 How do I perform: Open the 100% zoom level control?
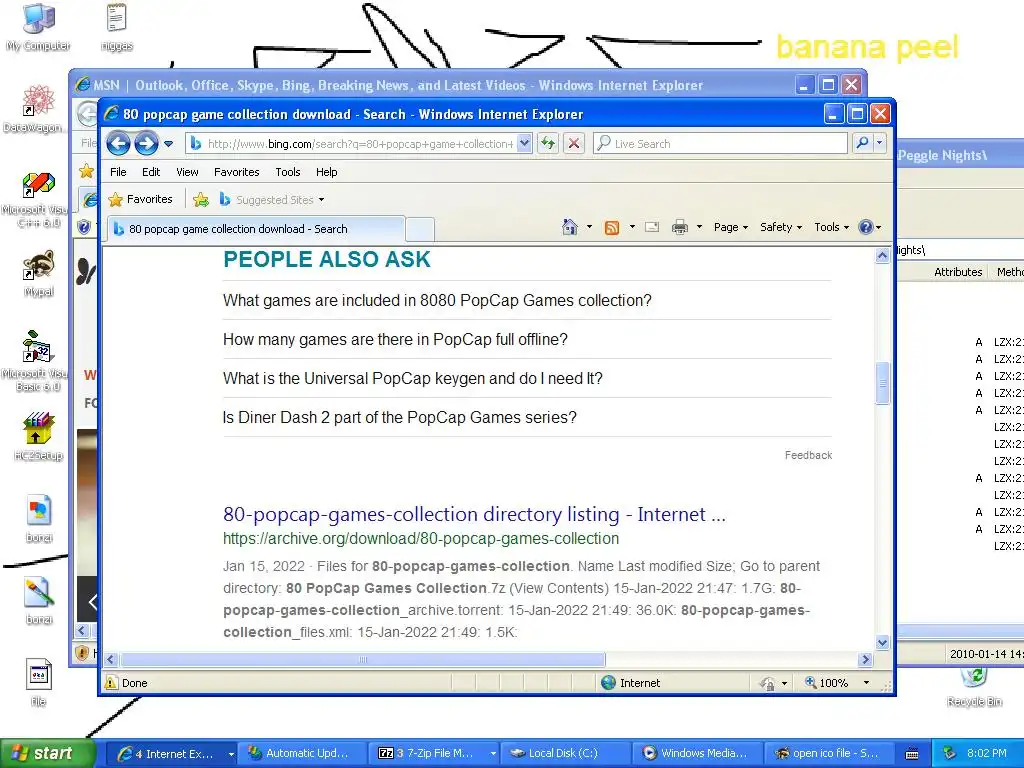(x=837, y=683)
